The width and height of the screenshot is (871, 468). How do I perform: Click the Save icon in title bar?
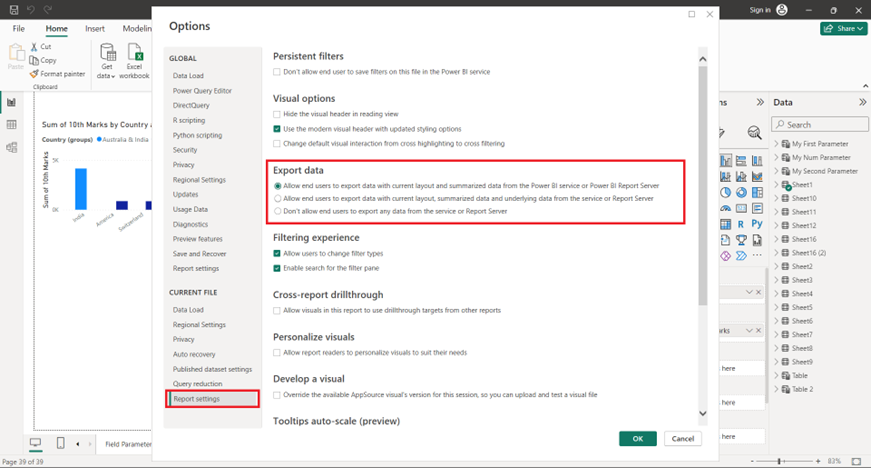[13, 10]
